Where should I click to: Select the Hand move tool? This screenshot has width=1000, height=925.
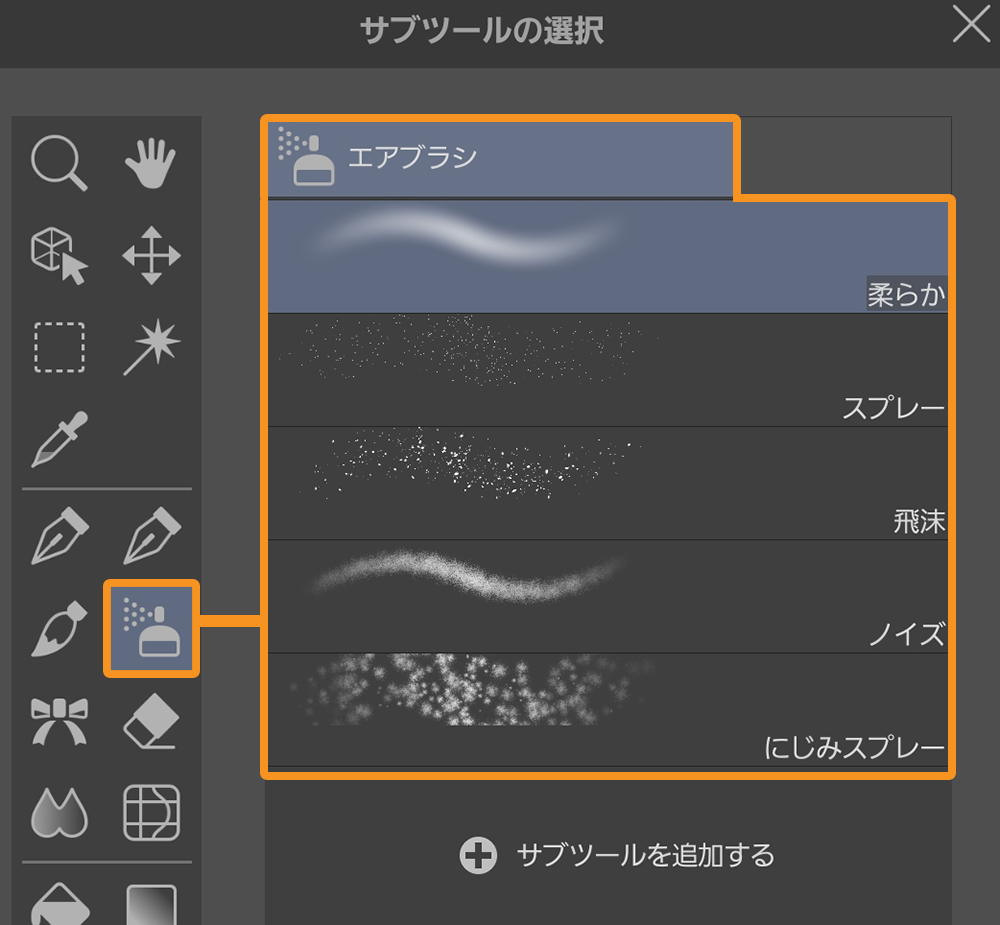[x=151, y=164]
